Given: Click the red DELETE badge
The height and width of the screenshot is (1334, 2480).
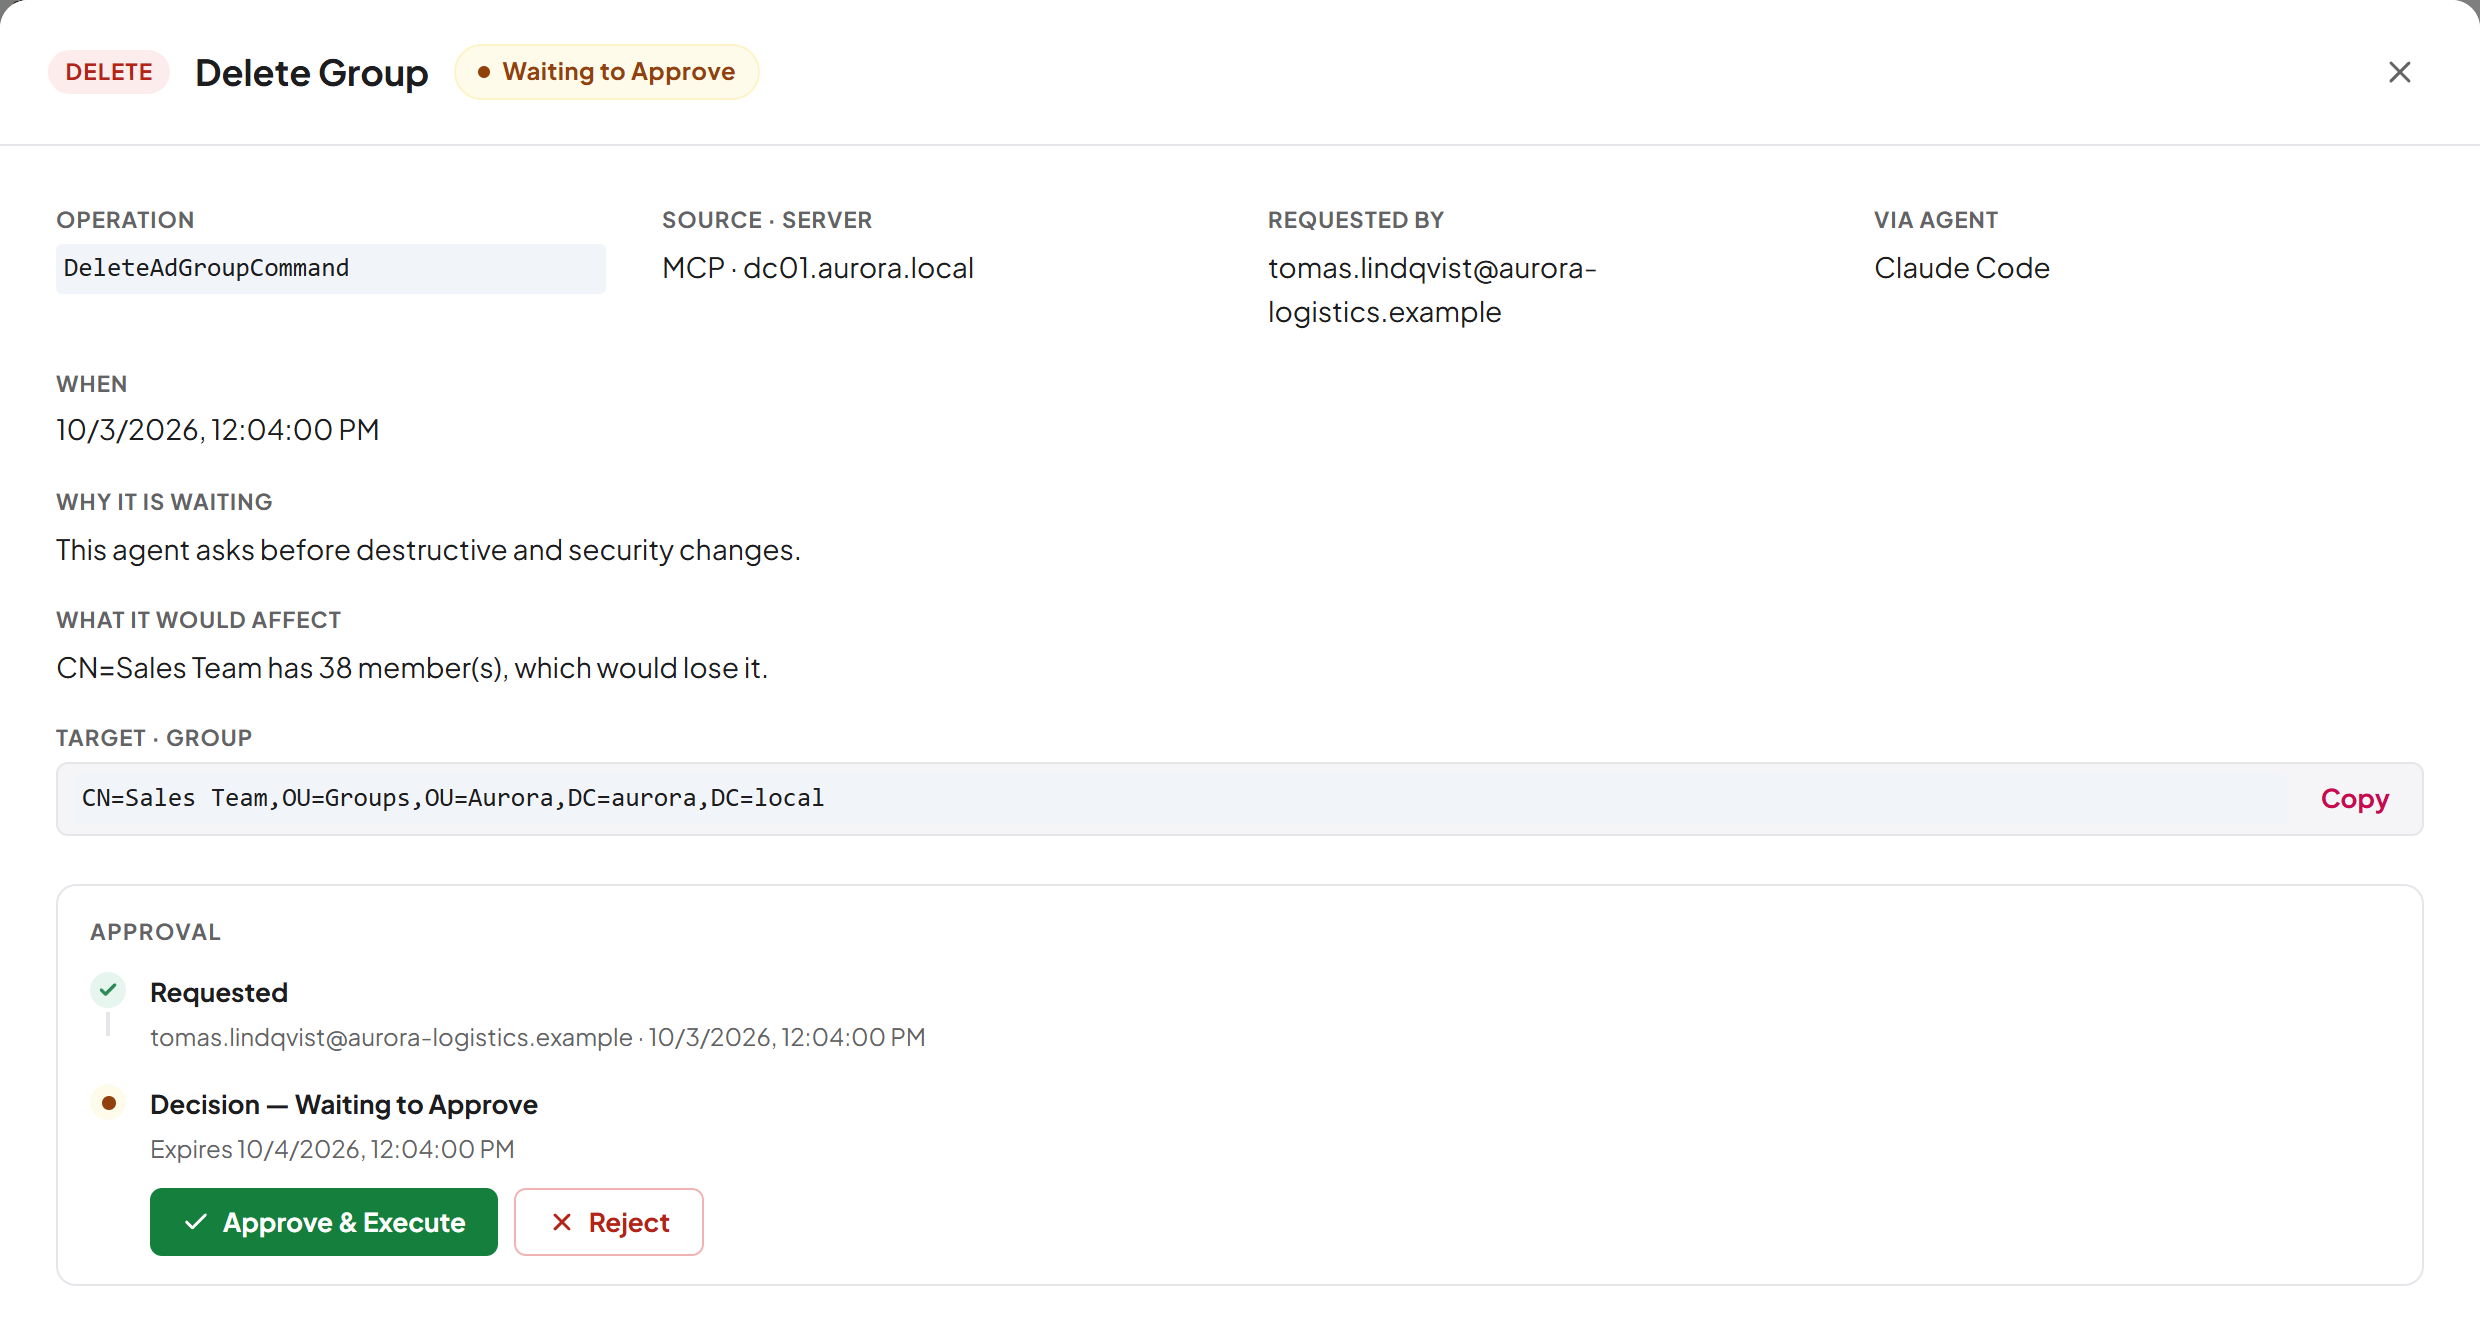Looking at the screenshot, I should 109,72.
